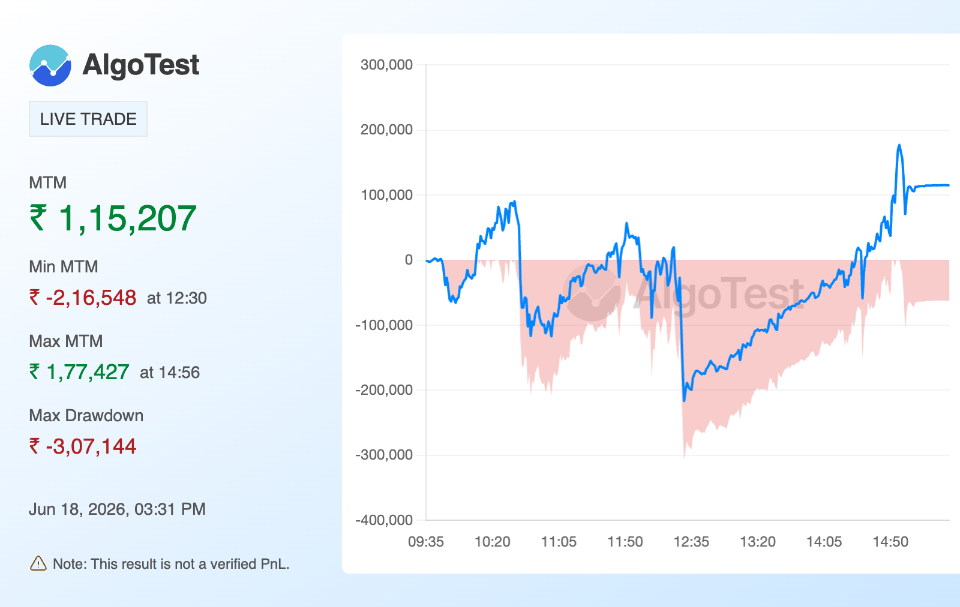This screenshot has width=960, height=607.
Task: Click the AlgoTest brand name text
Action: (141, 65)
